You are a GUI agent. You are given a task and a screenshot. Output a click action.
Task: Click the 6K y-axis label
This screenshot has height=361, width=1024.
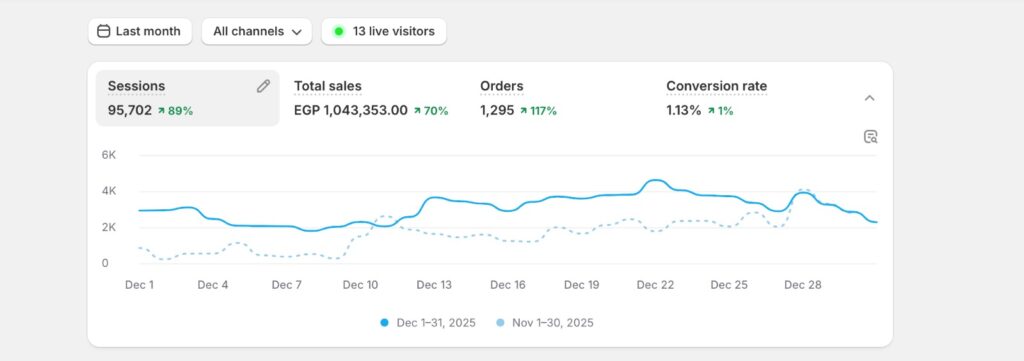pos(108,155)
